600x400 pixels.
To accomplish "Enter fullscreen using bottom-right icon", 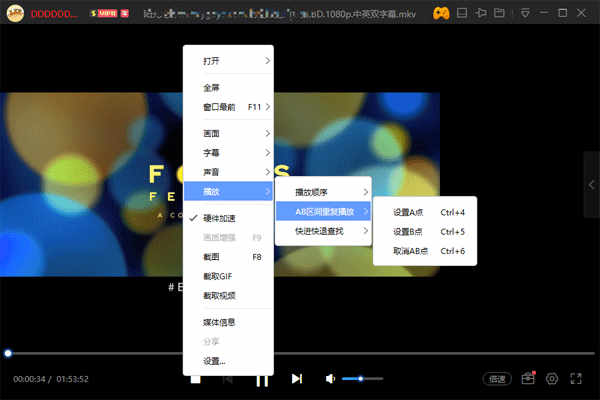I will click(x=576, y=379).
